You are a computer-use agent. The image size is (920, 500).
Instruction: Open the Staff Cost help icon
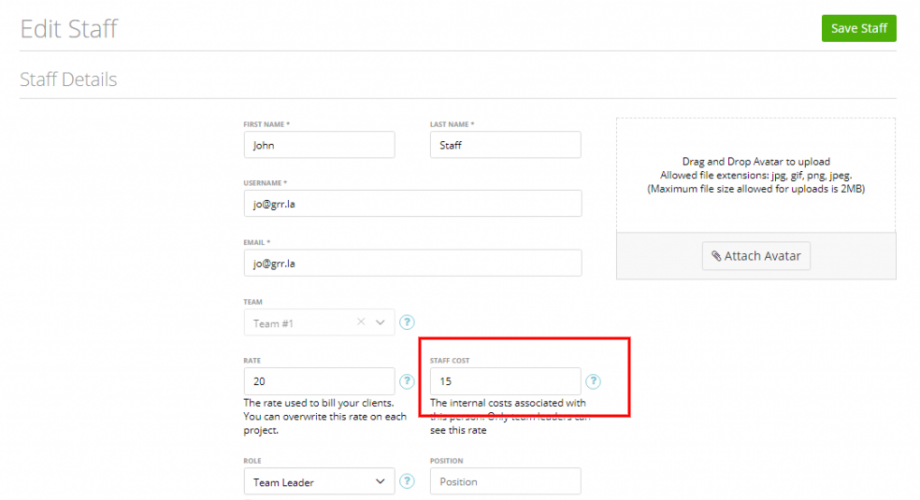pyautogui.click(x=593, y=381)
